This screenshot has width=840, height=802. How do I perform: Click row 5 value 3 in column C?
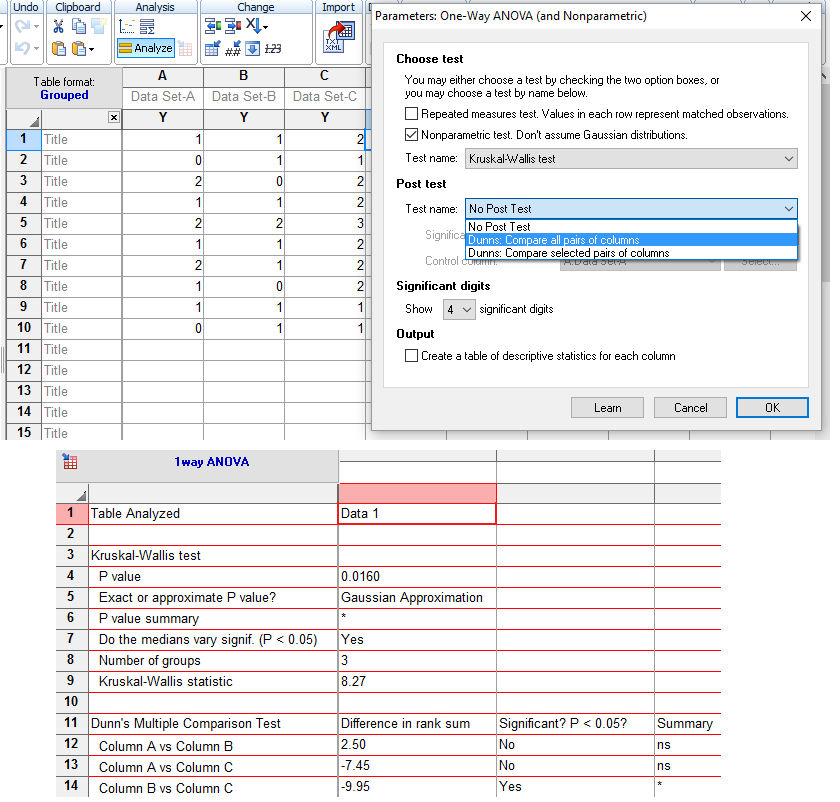click(325, 223)
